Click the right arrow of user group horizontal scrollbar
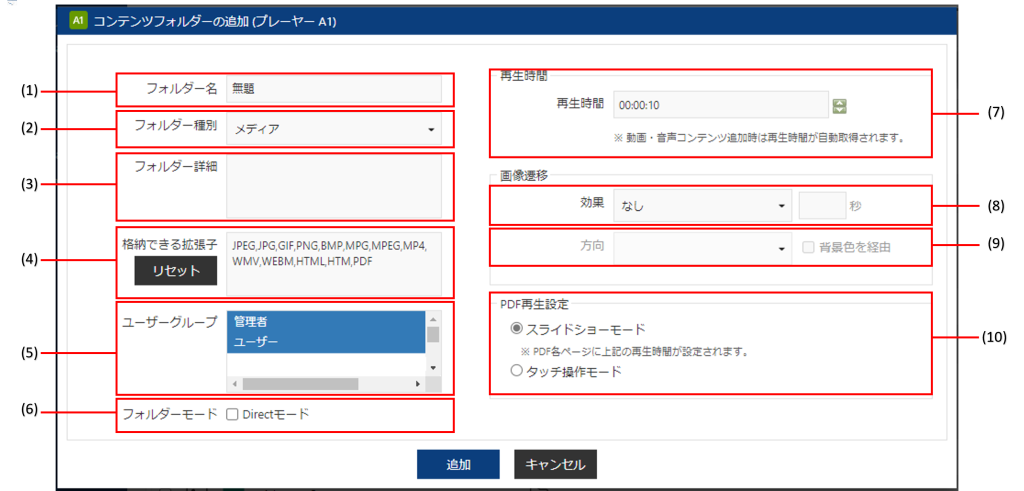Viewport: 1024px width, 491px height. click(418, 383)
